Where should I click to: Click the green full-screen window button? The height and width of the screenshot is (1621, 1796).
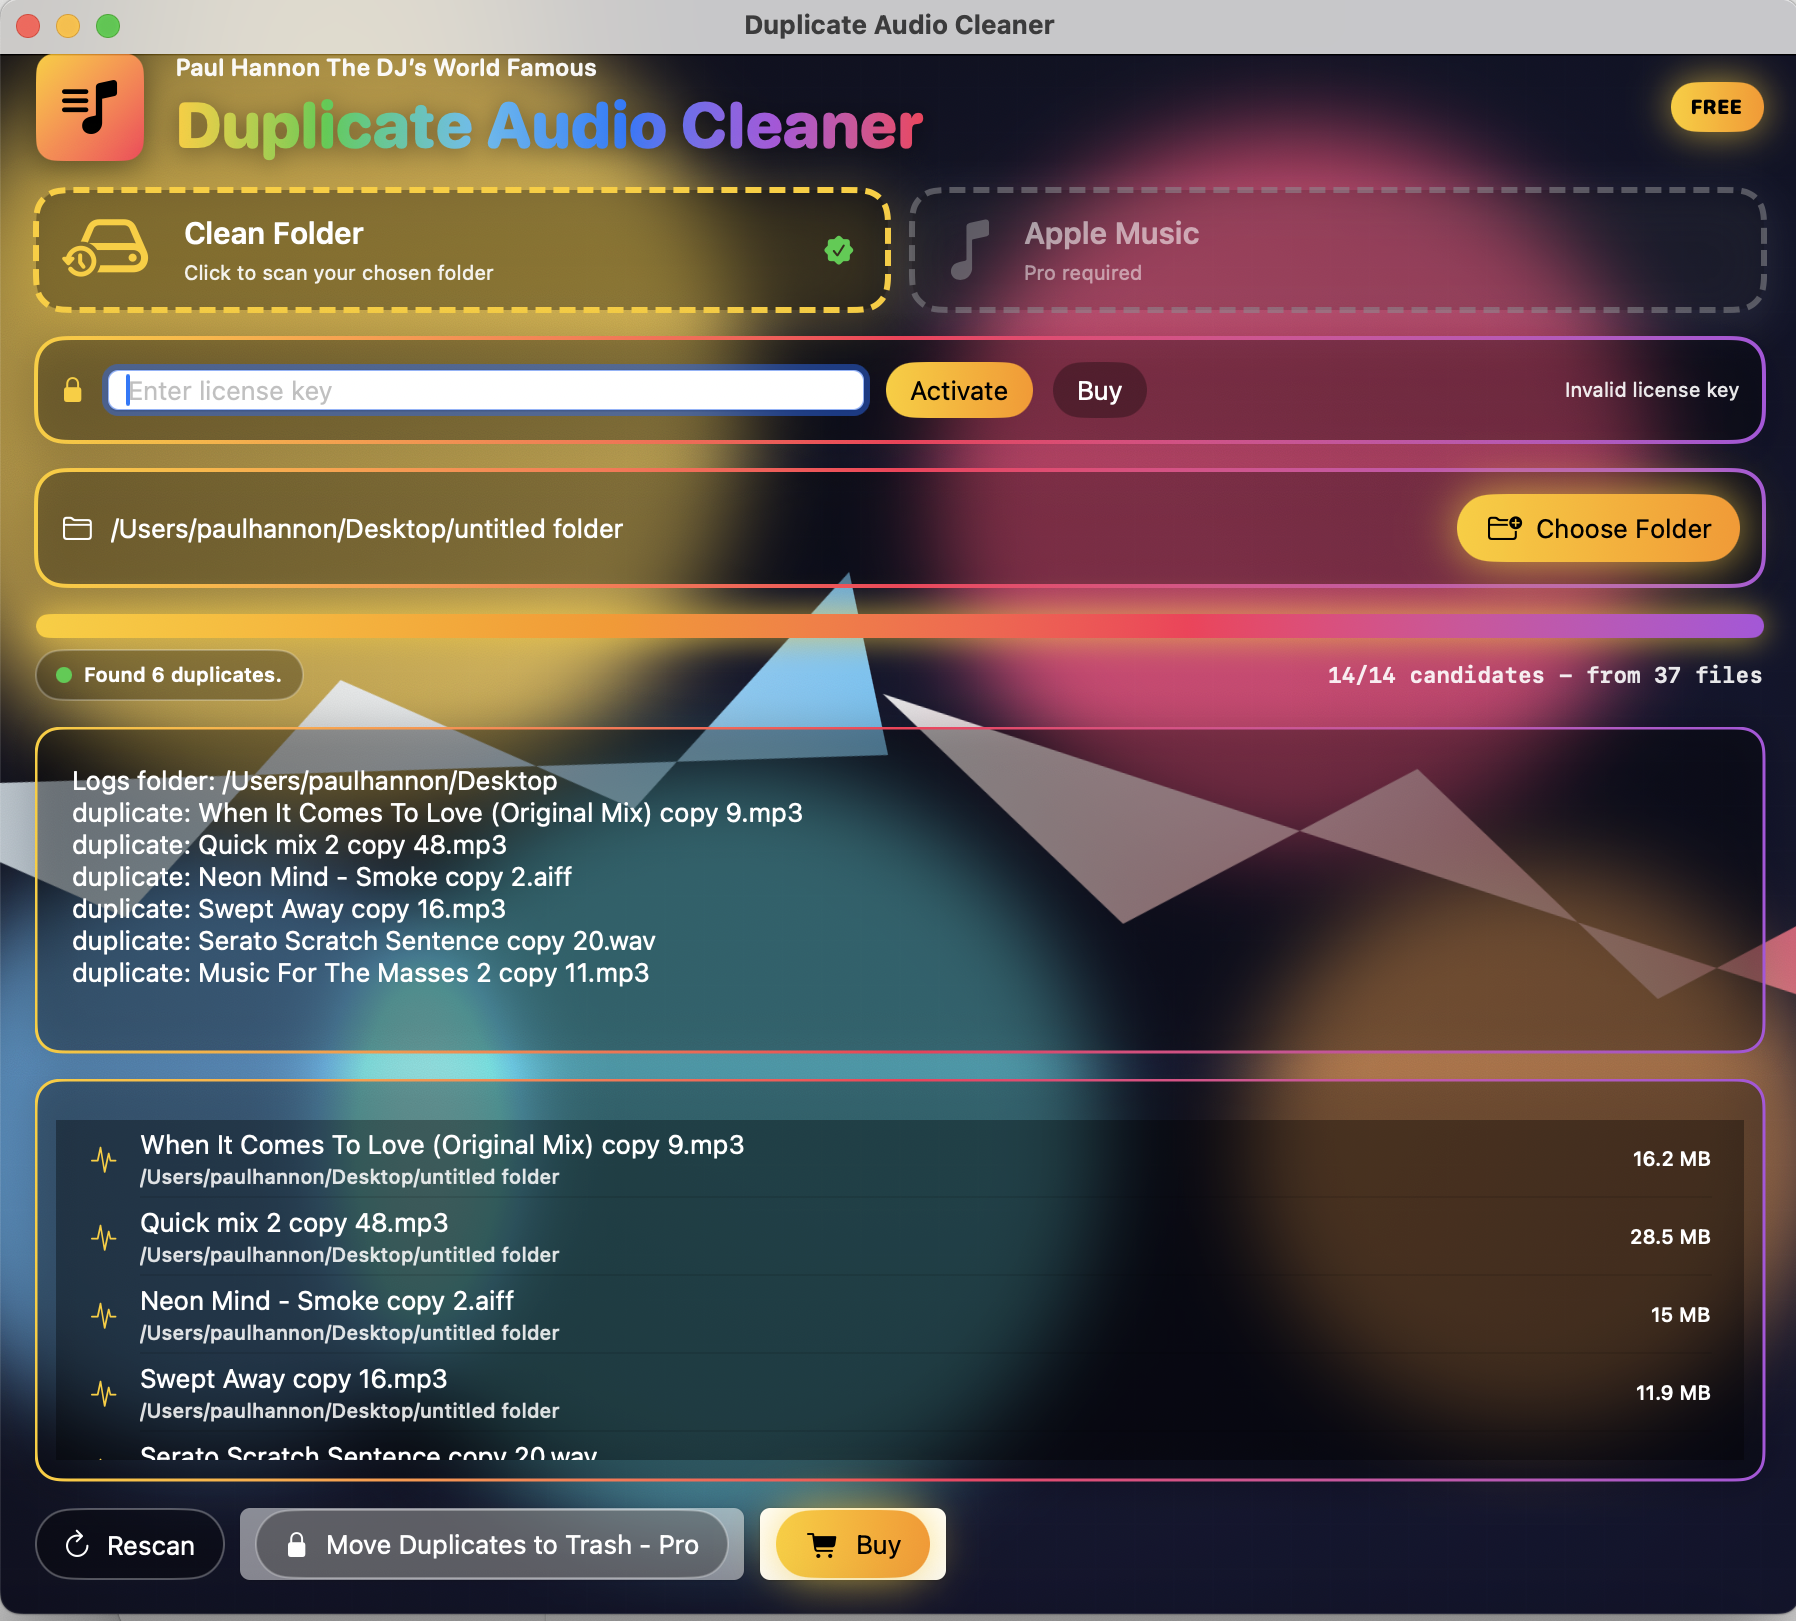tap(108, 25)
